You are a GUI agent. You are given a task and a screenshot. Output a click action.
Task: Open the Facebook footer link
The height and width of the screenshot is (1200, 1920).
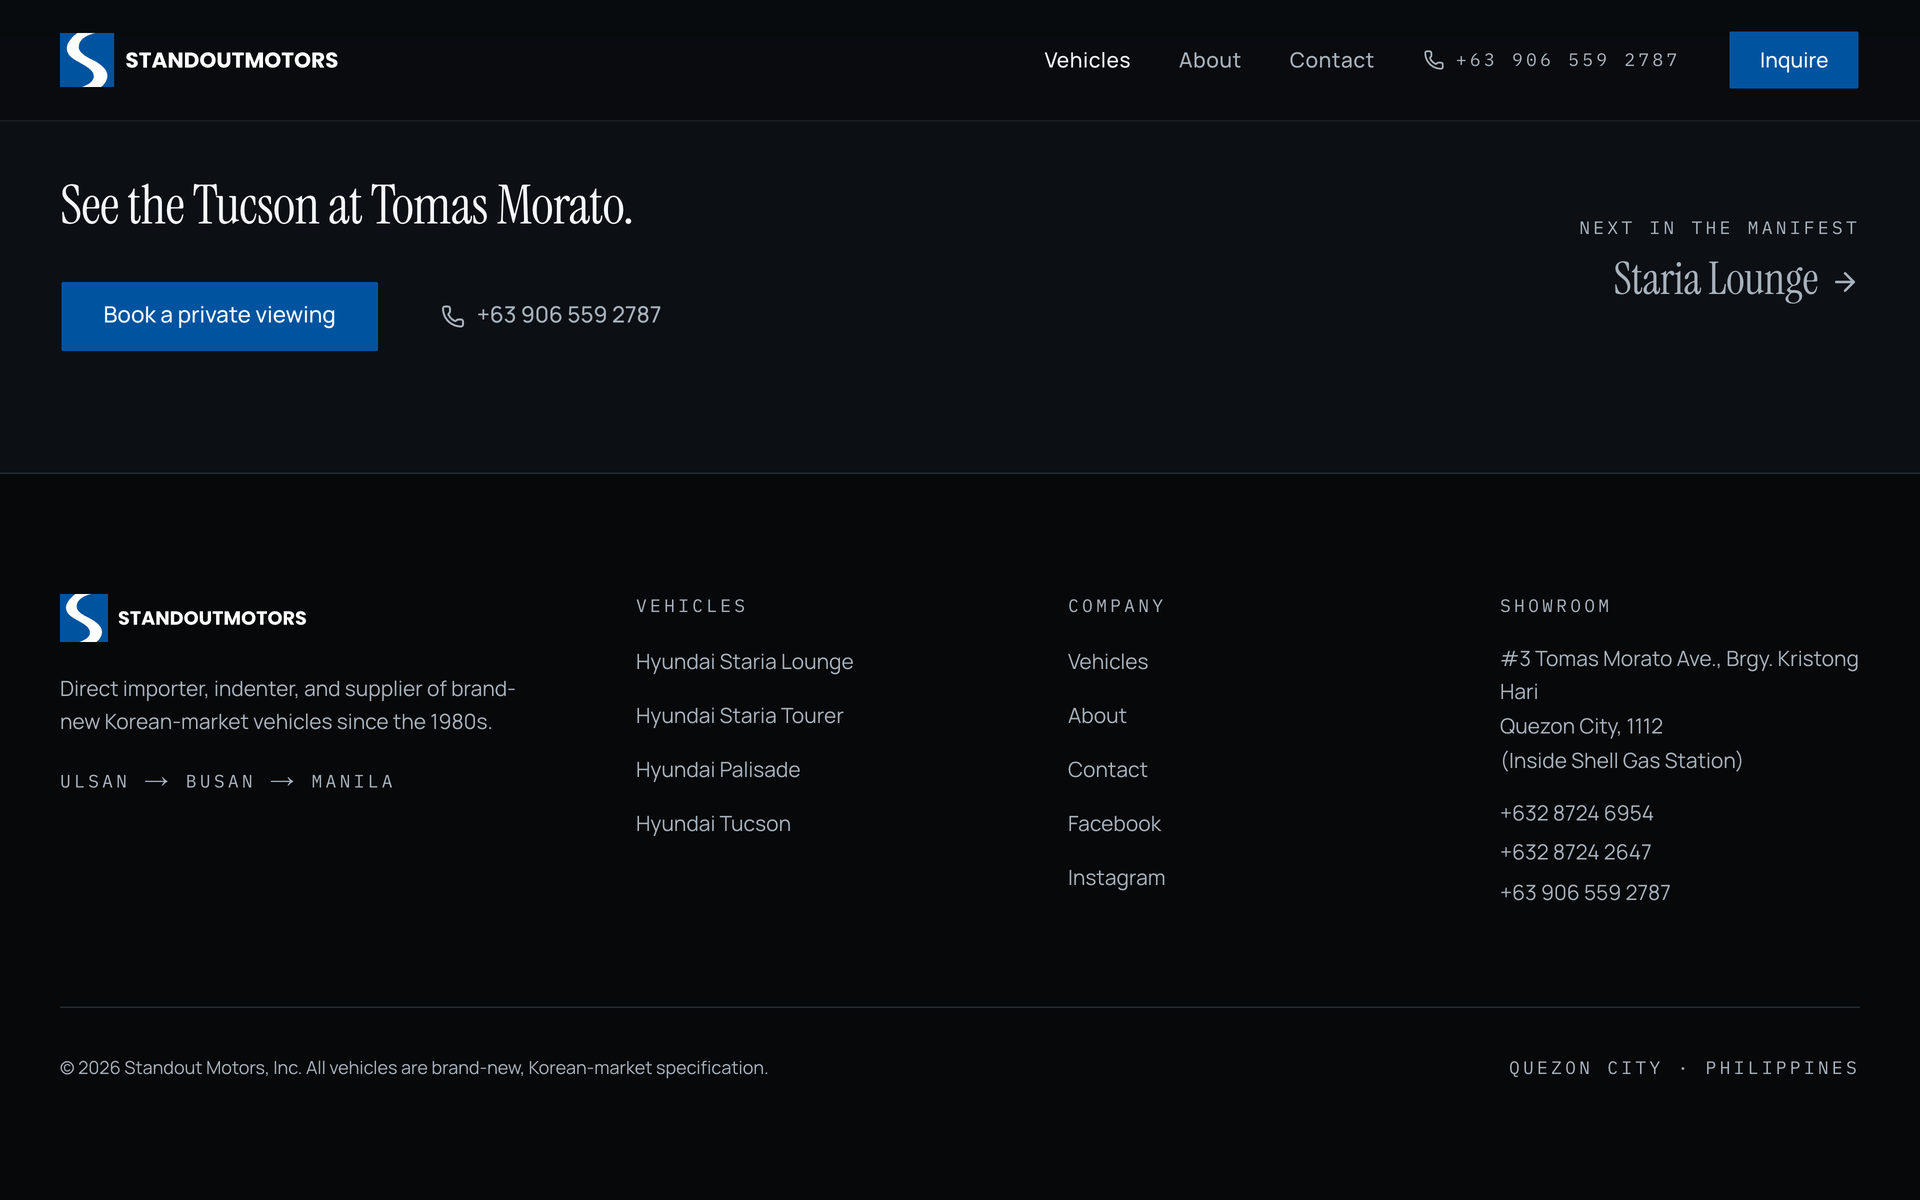coord(1114,824)
